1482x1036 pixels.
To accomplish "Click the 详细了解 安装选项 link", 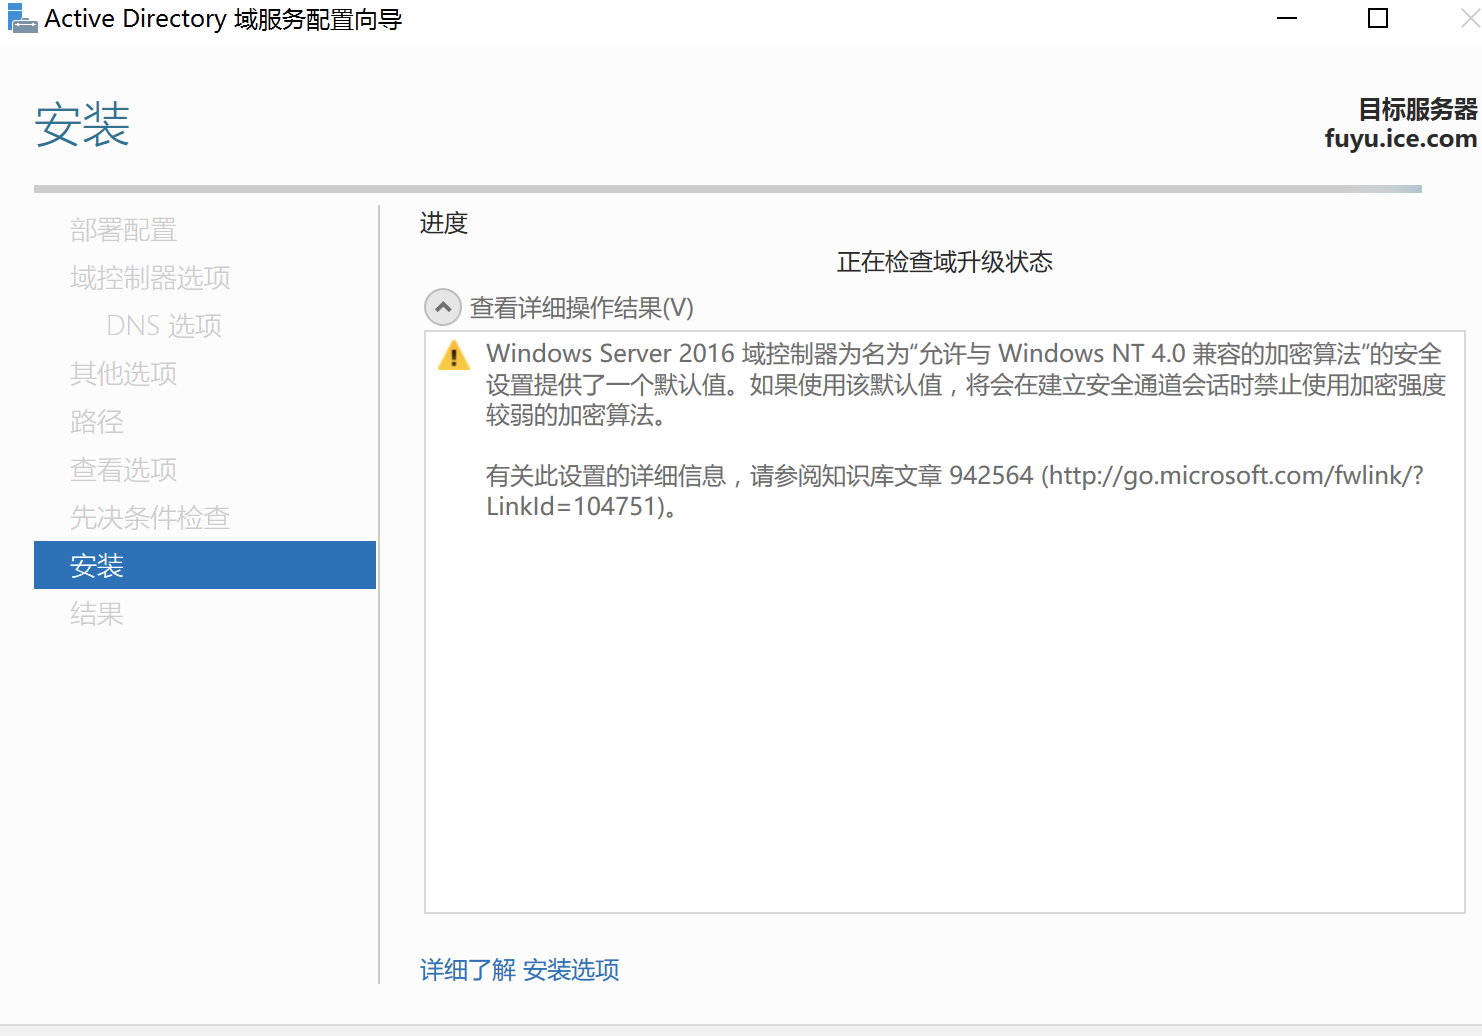I will click(x=519, y=969).
